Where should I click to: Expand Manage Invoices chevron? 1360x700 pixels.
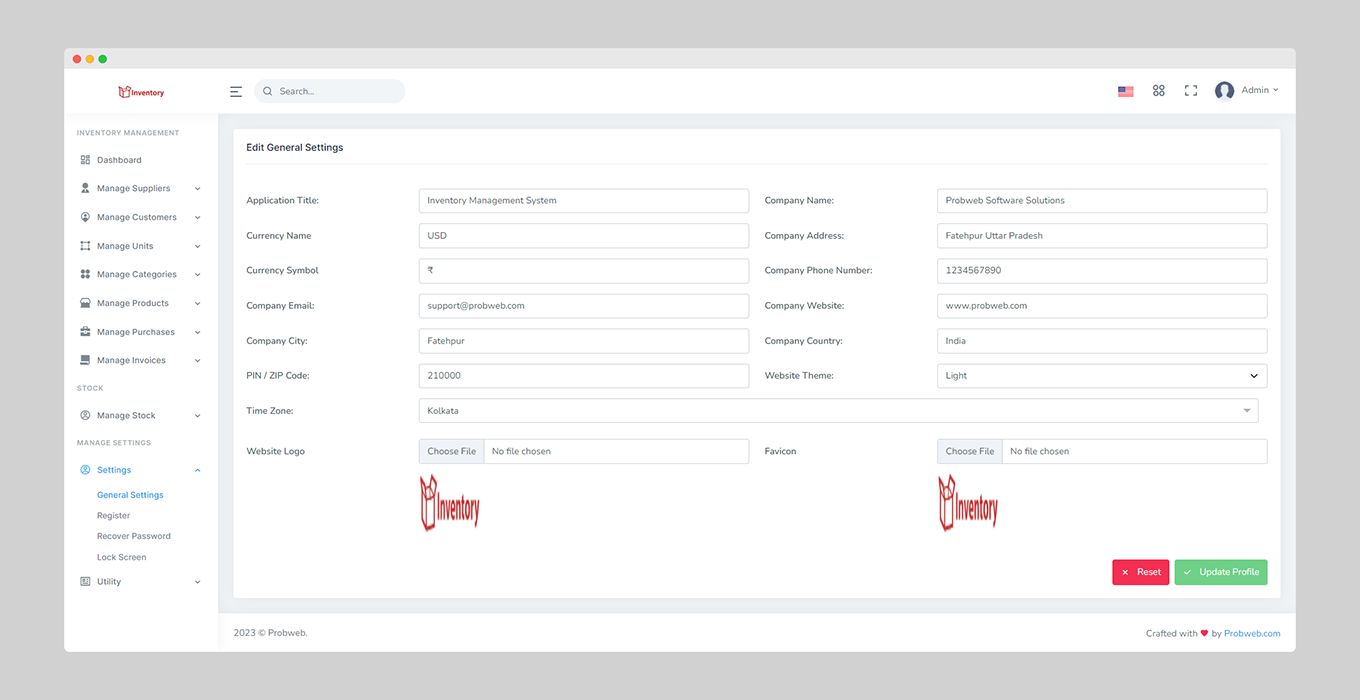[x=197, y=361]
